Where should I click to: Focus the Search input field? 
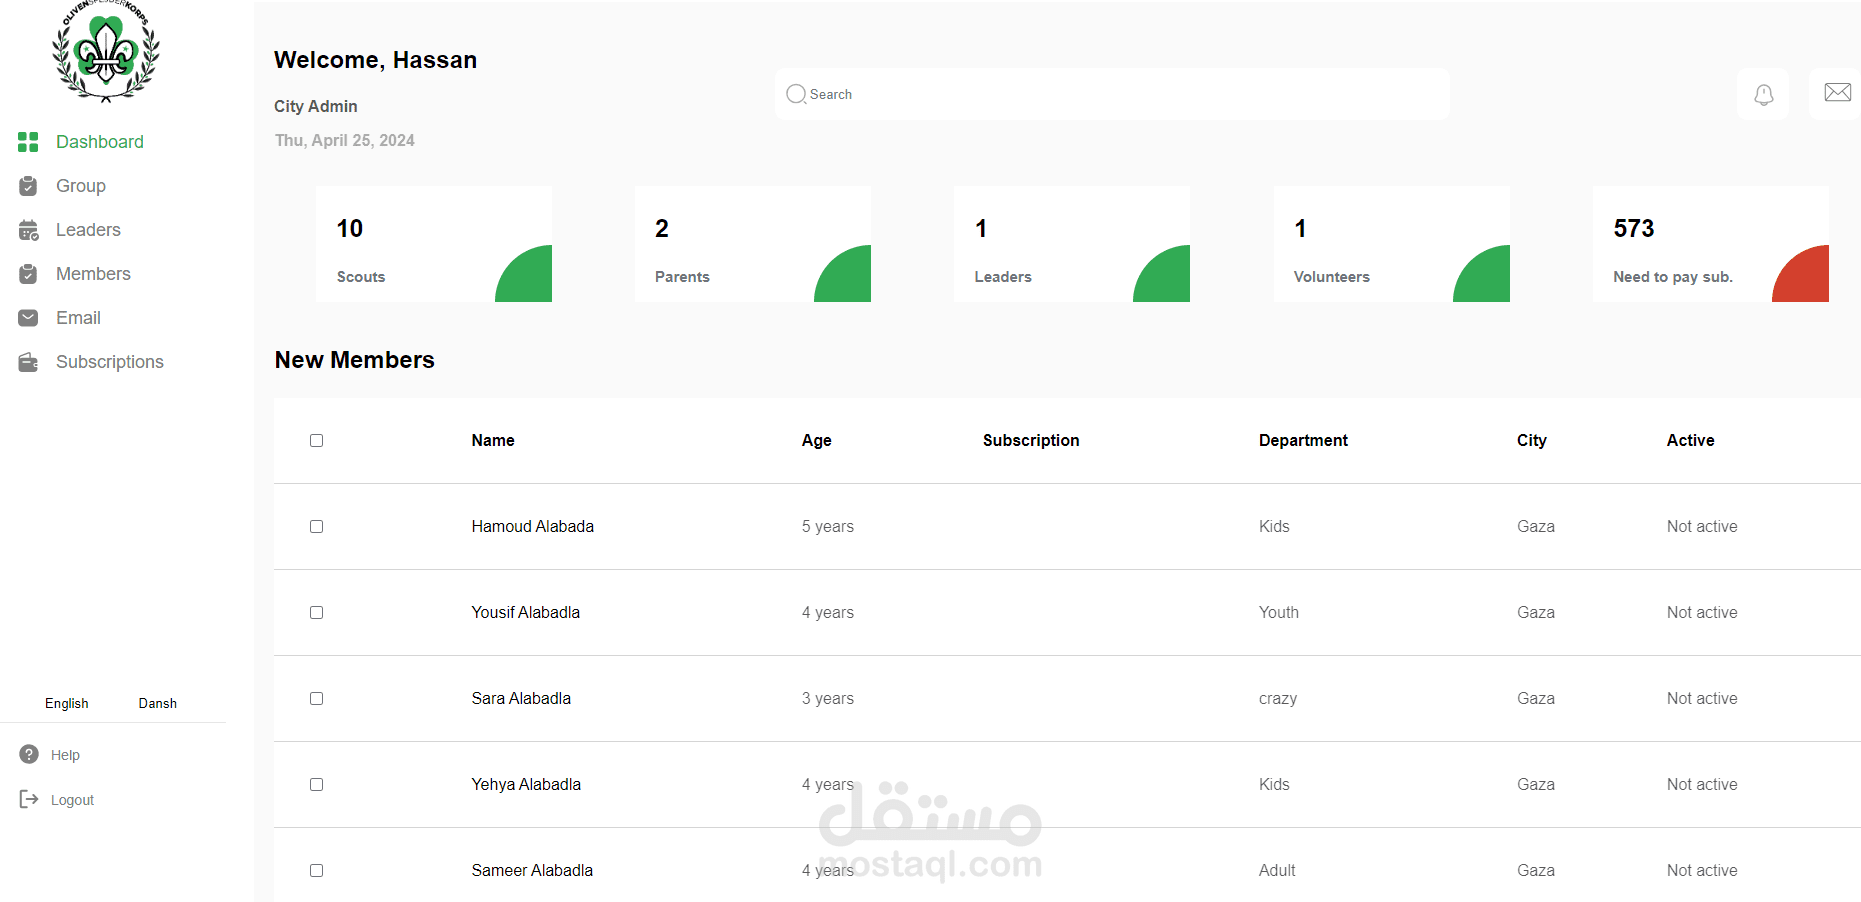tap(1112, 94)
